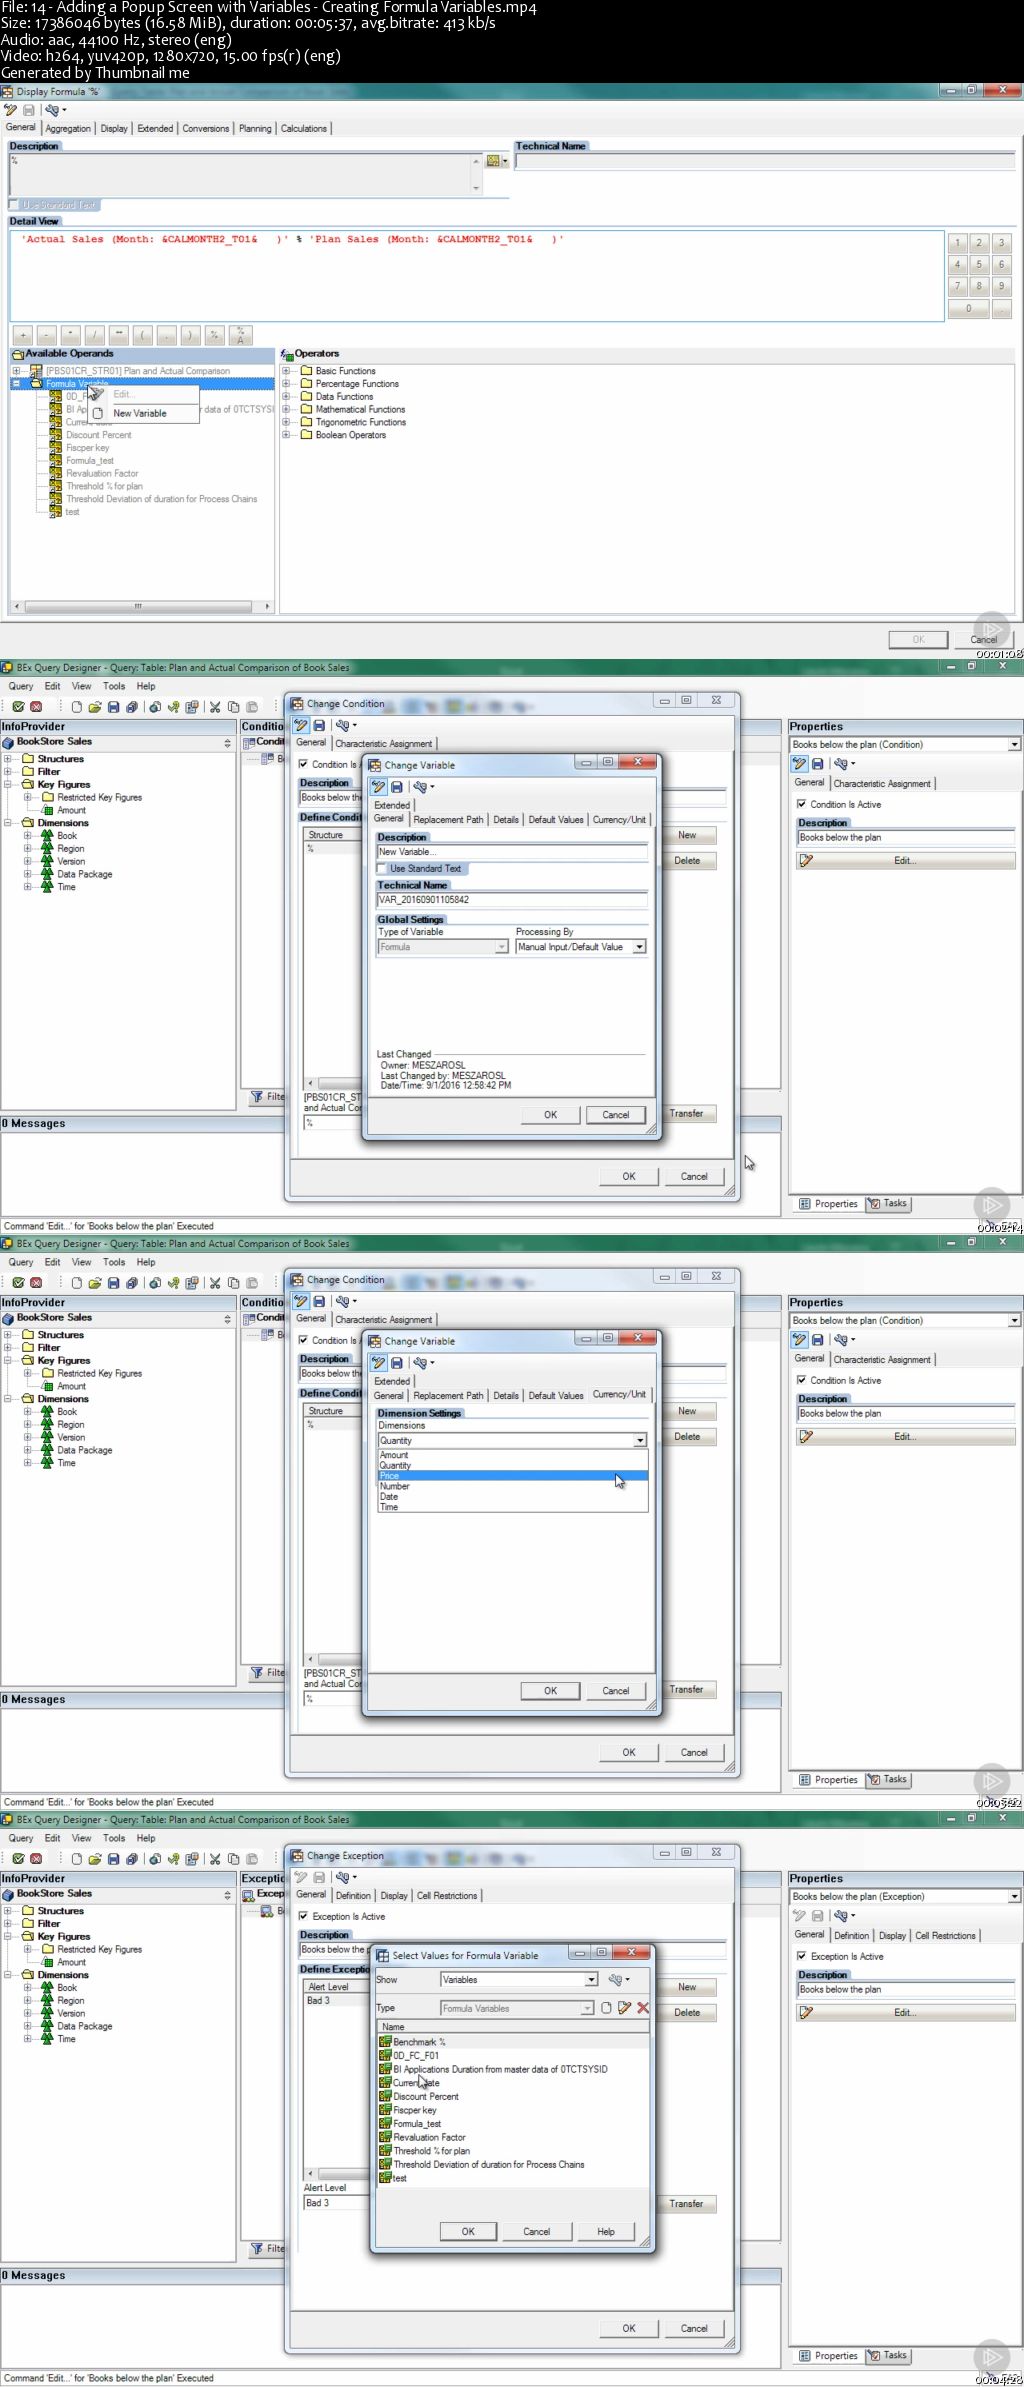
Task: Click the paste icon in toolbar behind Change Exception
Action: [x=252, y=1859]
